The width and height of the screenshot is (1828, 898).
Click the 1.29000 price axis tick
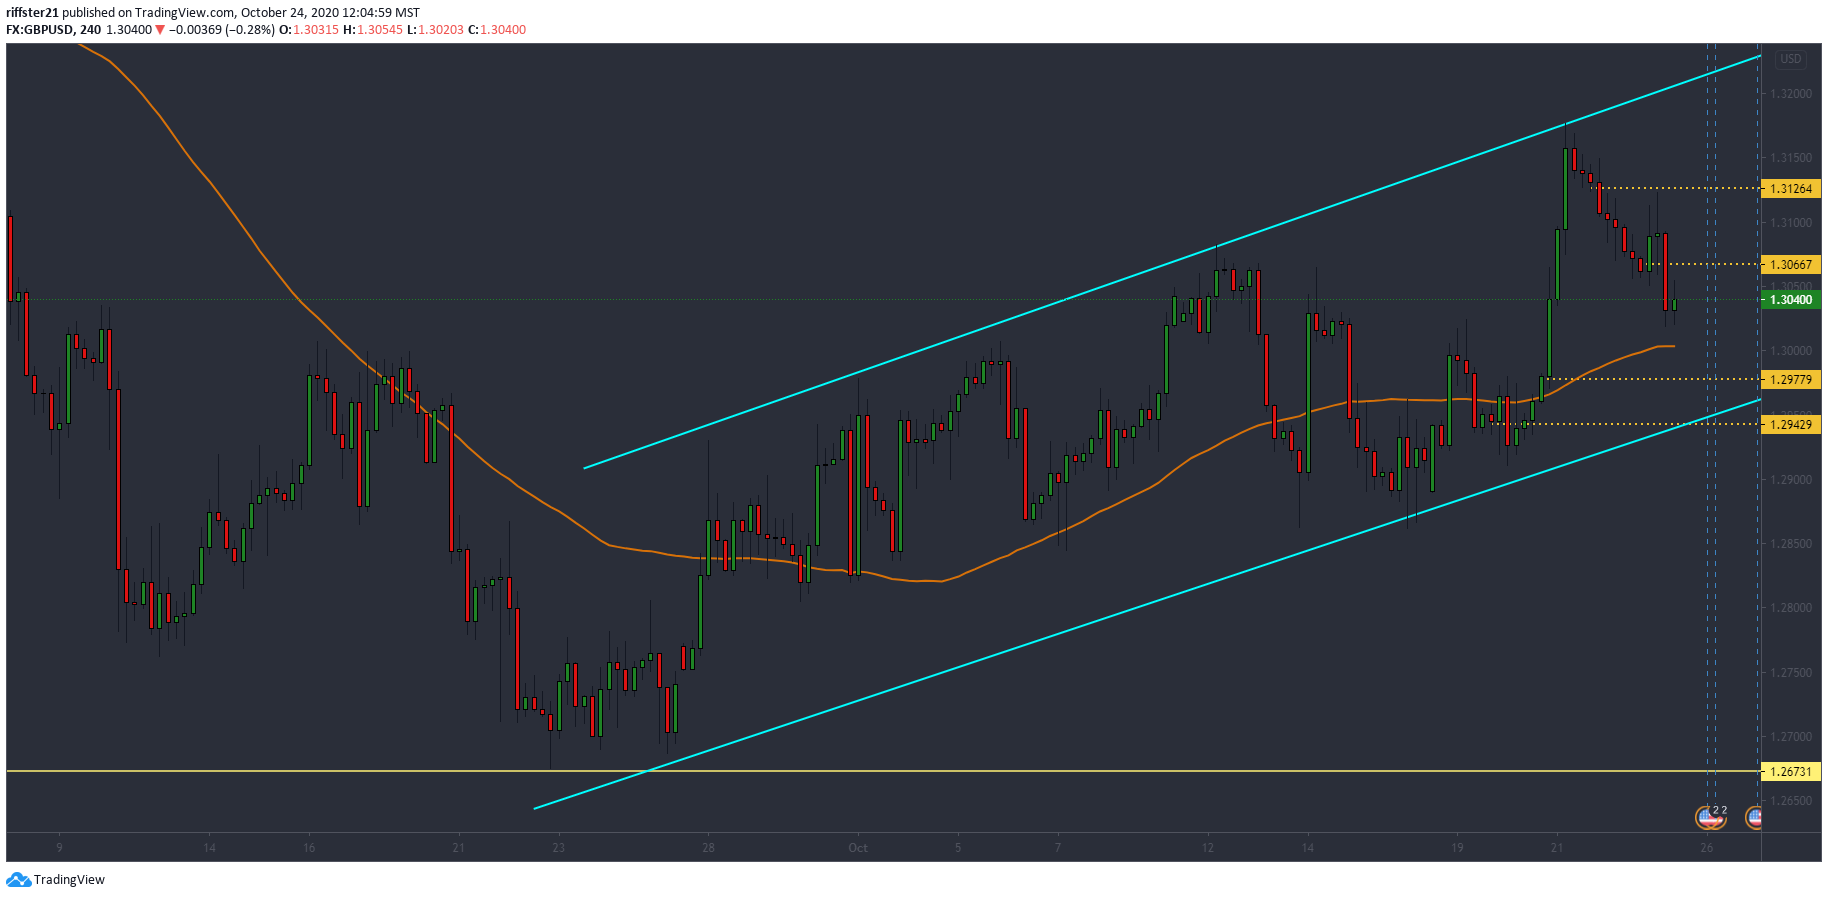click(x=1791, y=480)
